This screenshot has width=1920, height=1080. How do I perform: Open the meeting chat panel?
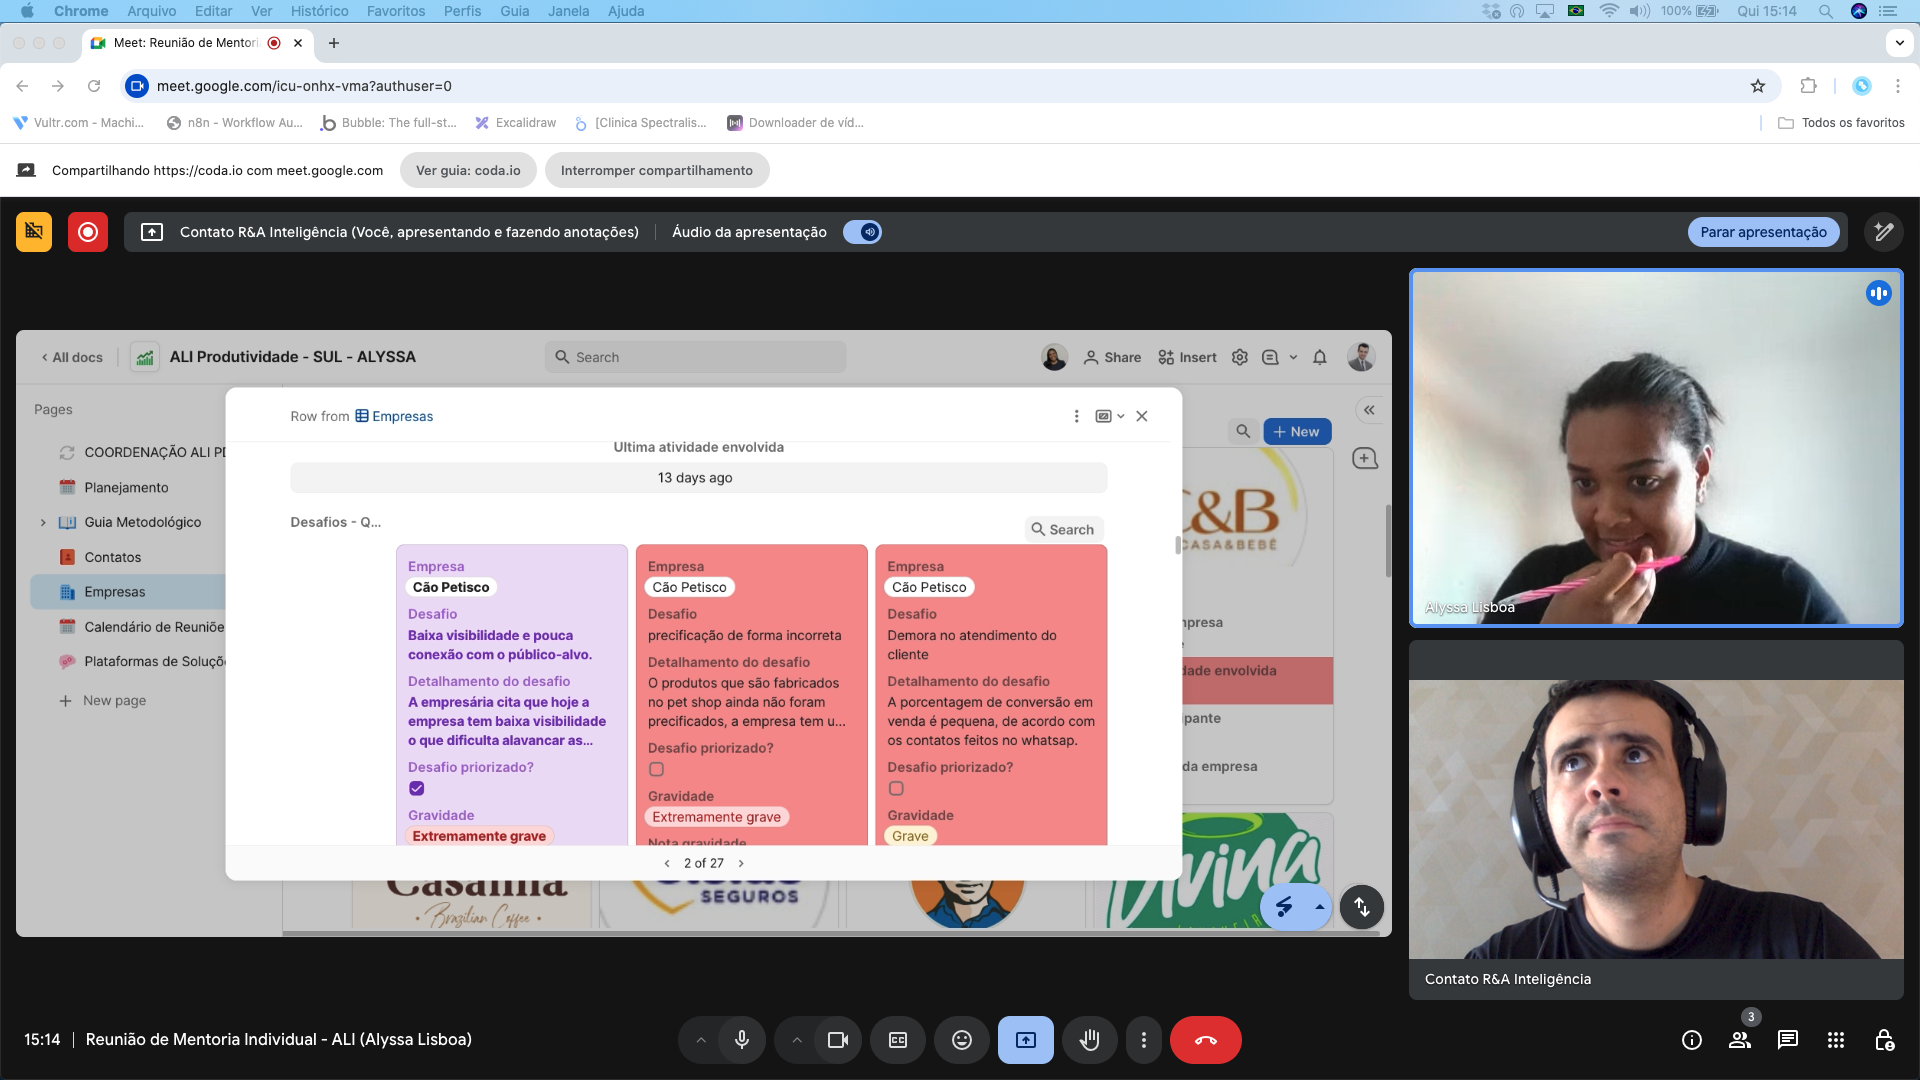(1787, 1040)
